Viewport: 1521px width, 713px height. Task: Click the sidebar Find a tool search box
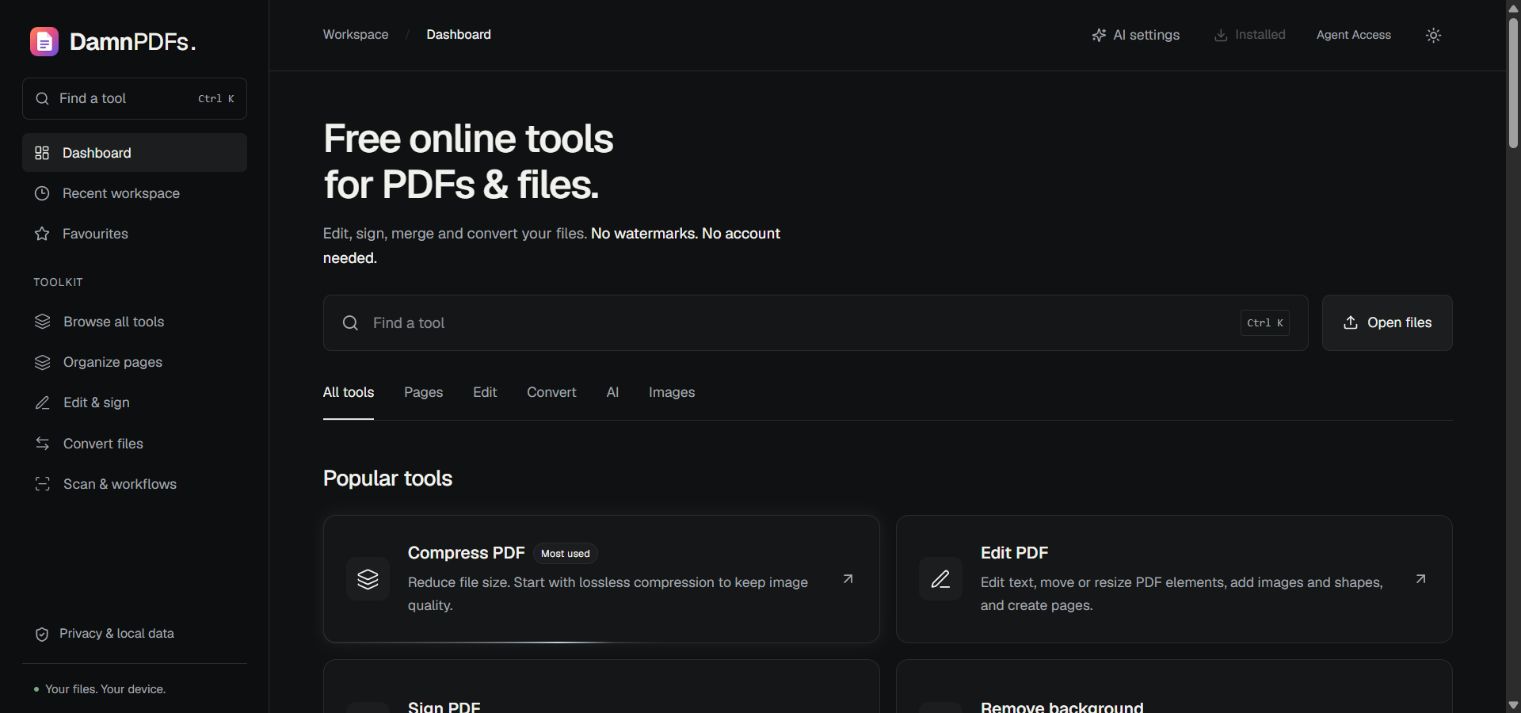pos(134,98)
